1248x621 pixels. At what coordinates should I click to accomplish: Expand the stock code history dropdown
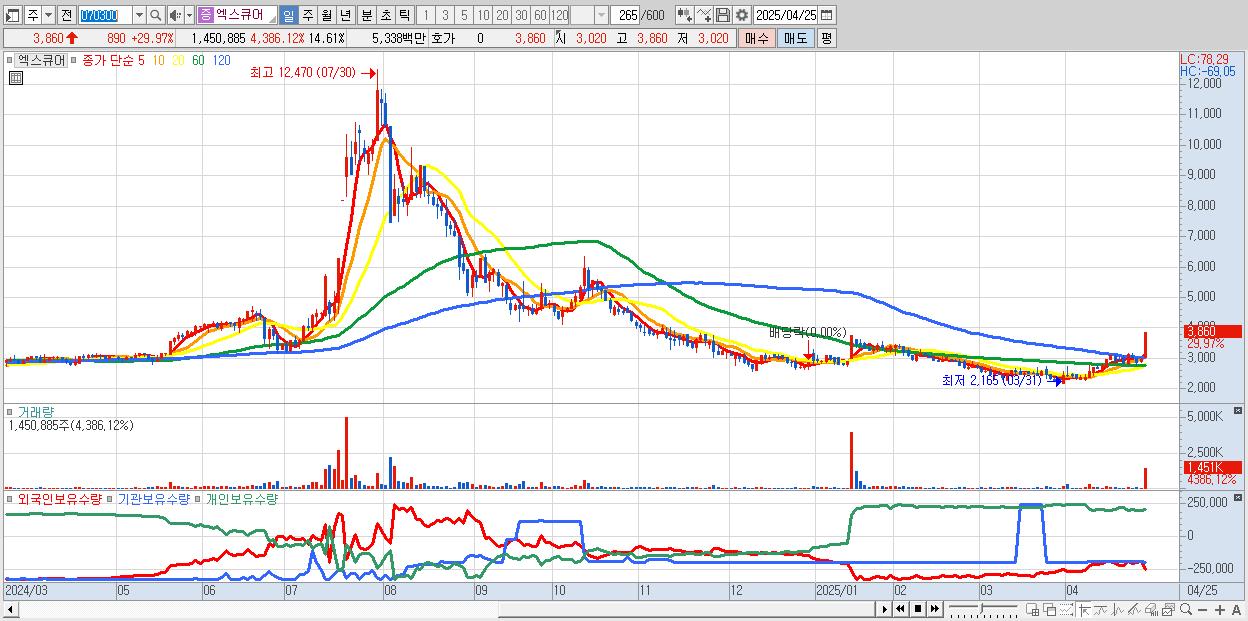tap(139, 16)
